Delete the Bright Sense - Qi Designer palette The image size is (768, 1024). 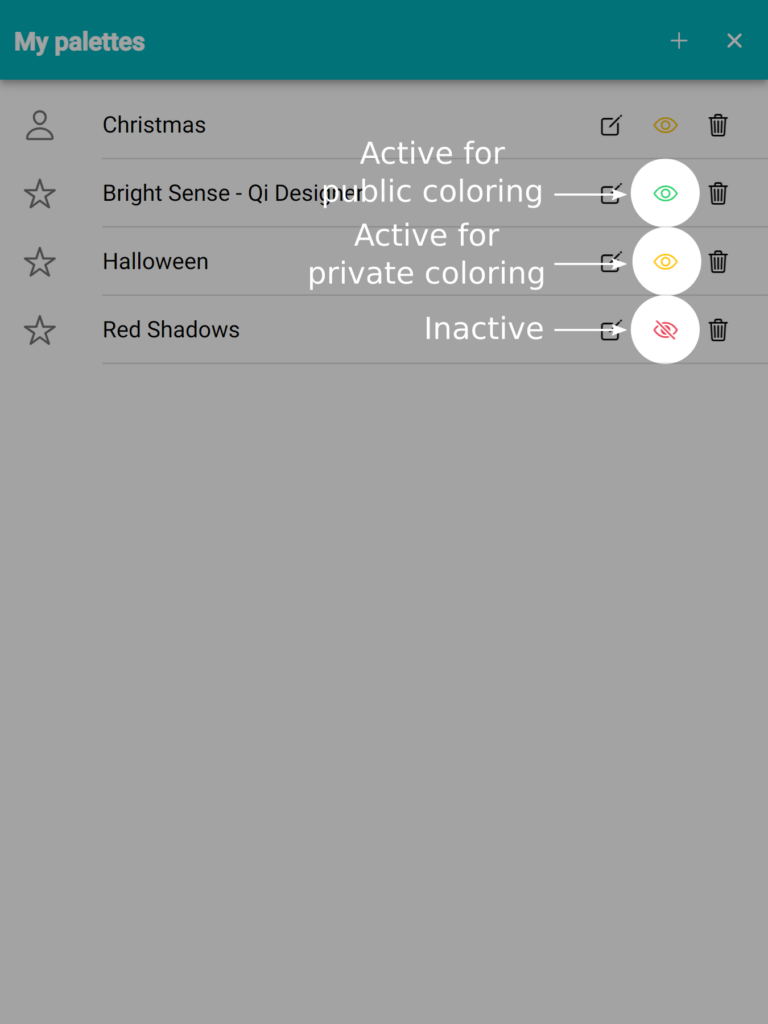tap(718, 193)
